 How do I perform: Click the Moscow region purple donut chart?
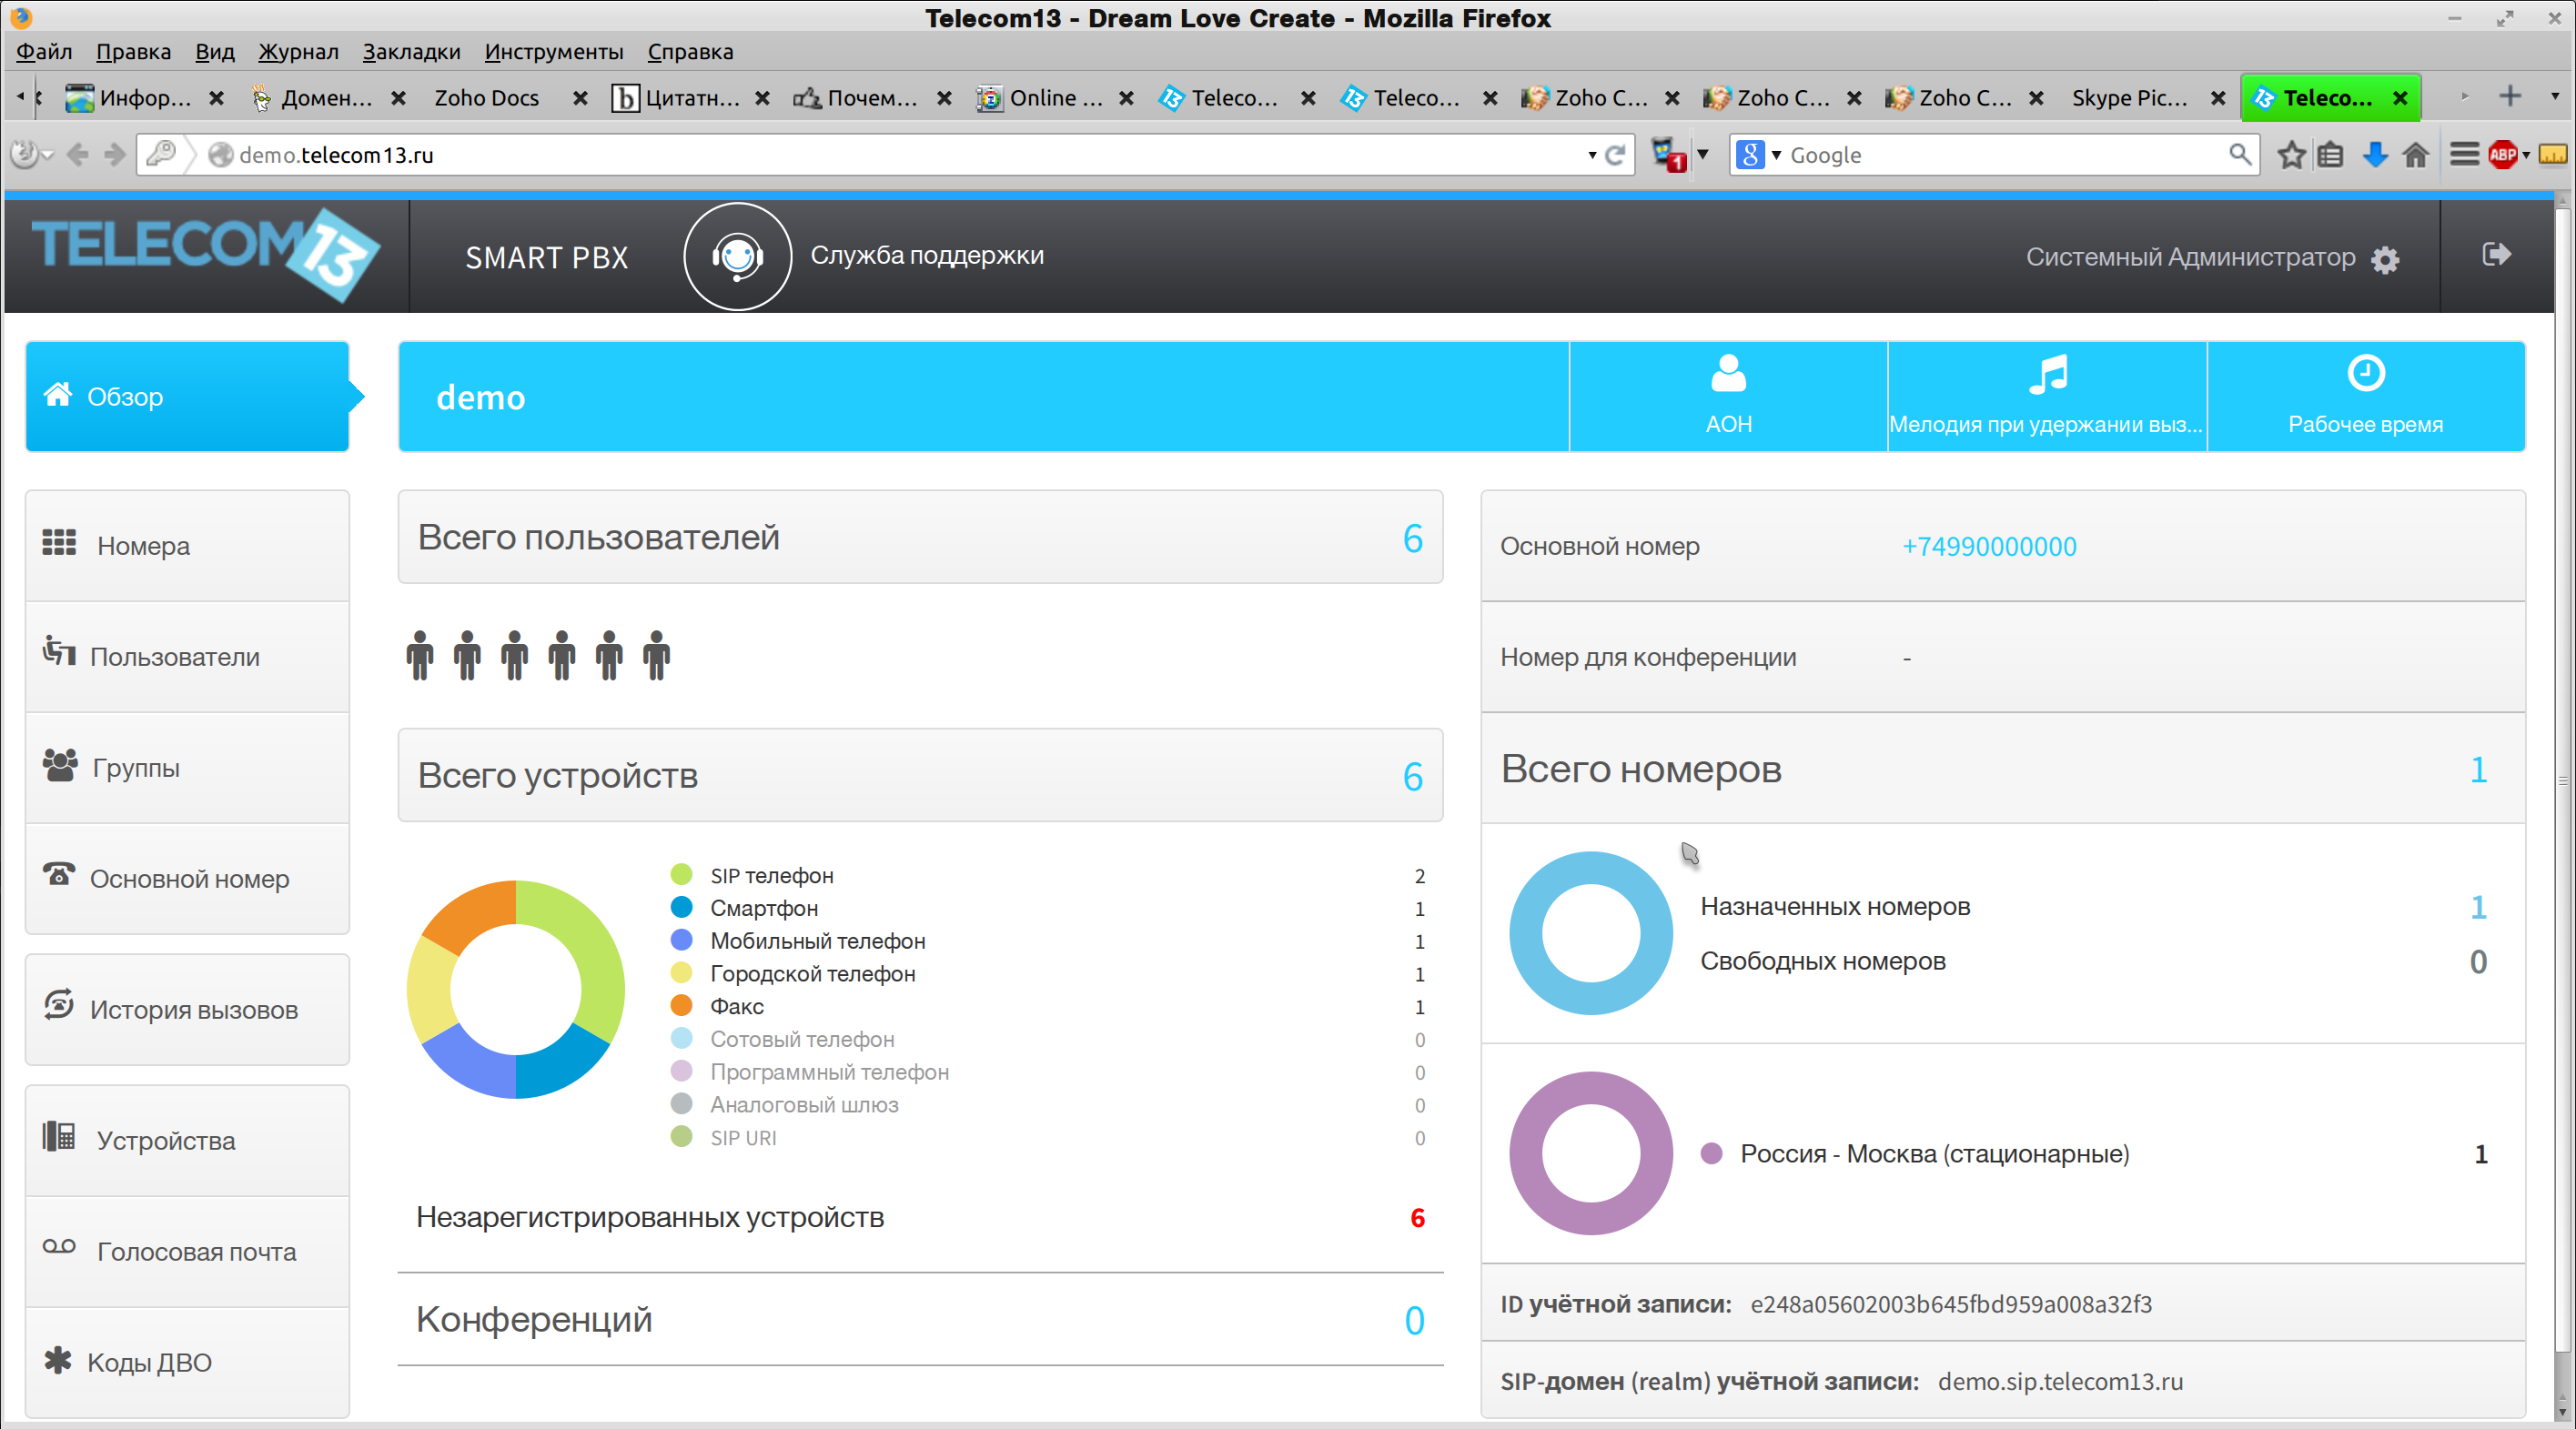(x=1590, y=1153)
